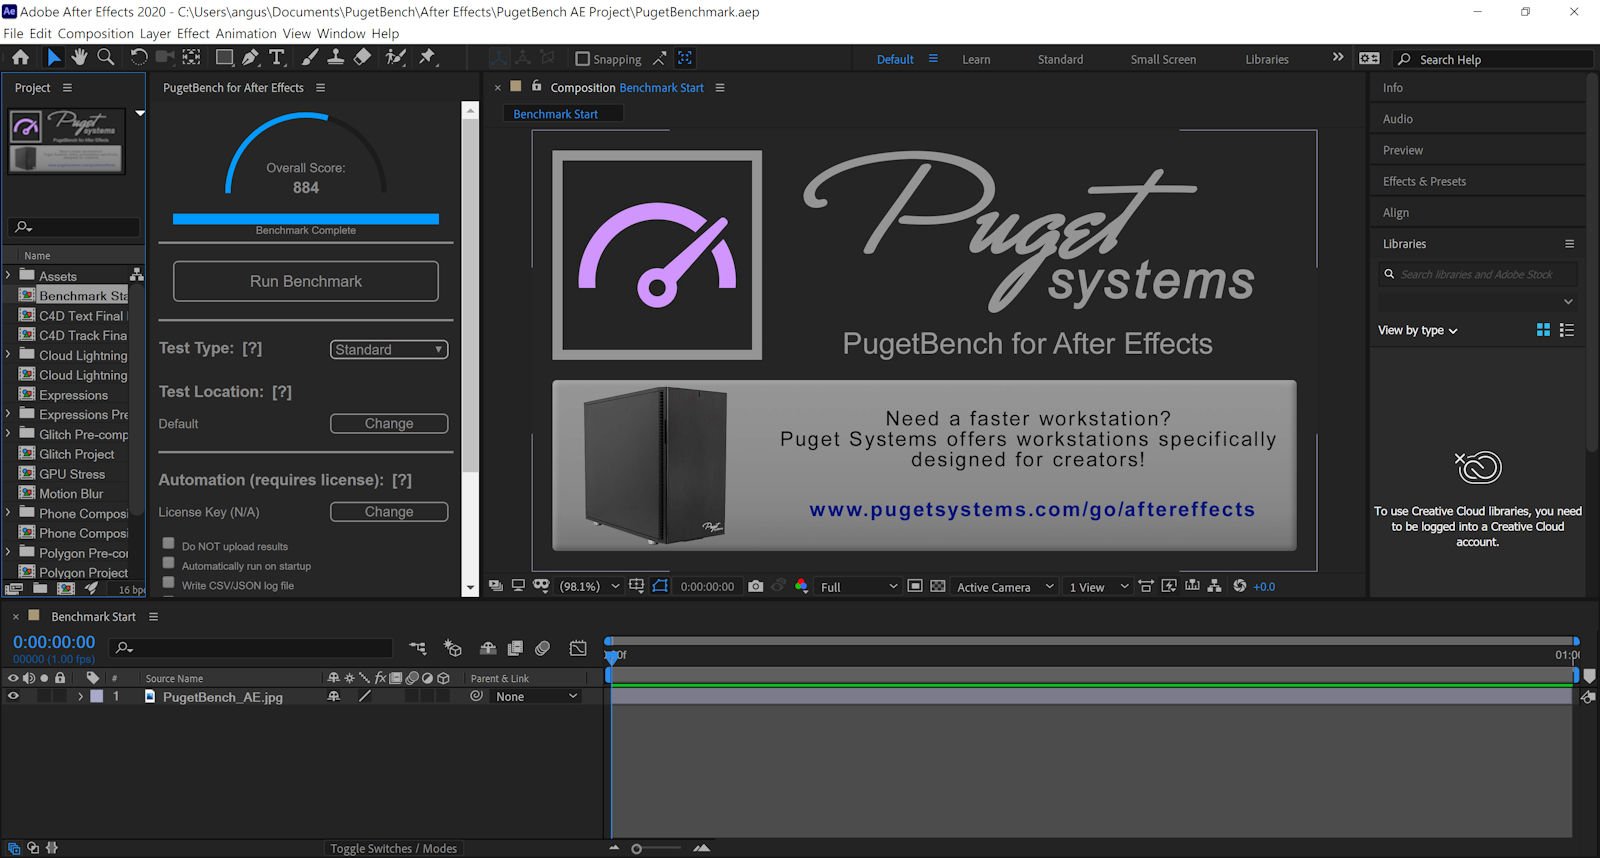Check Do NOT upload results
This screenshot has width=1600, height=858.
pyautogui.click(x=168, y=543)
